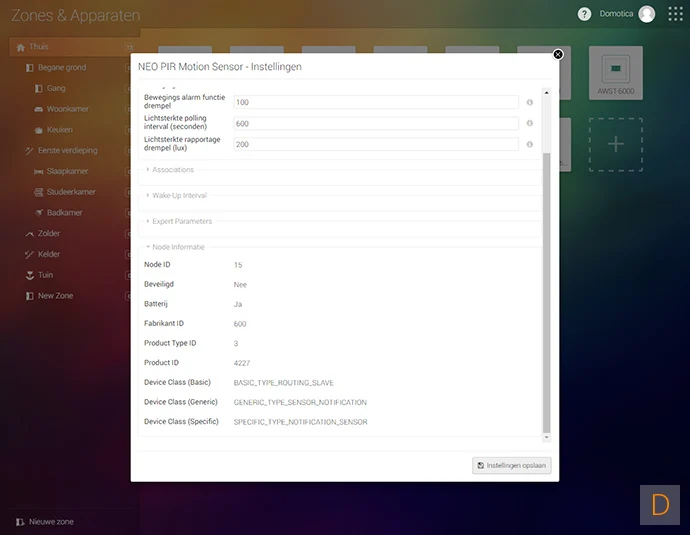This screenshot has height=535, width=690.
Task: Click info icon for Lichtsterkte polling interval
Action: tap(530, 123)
